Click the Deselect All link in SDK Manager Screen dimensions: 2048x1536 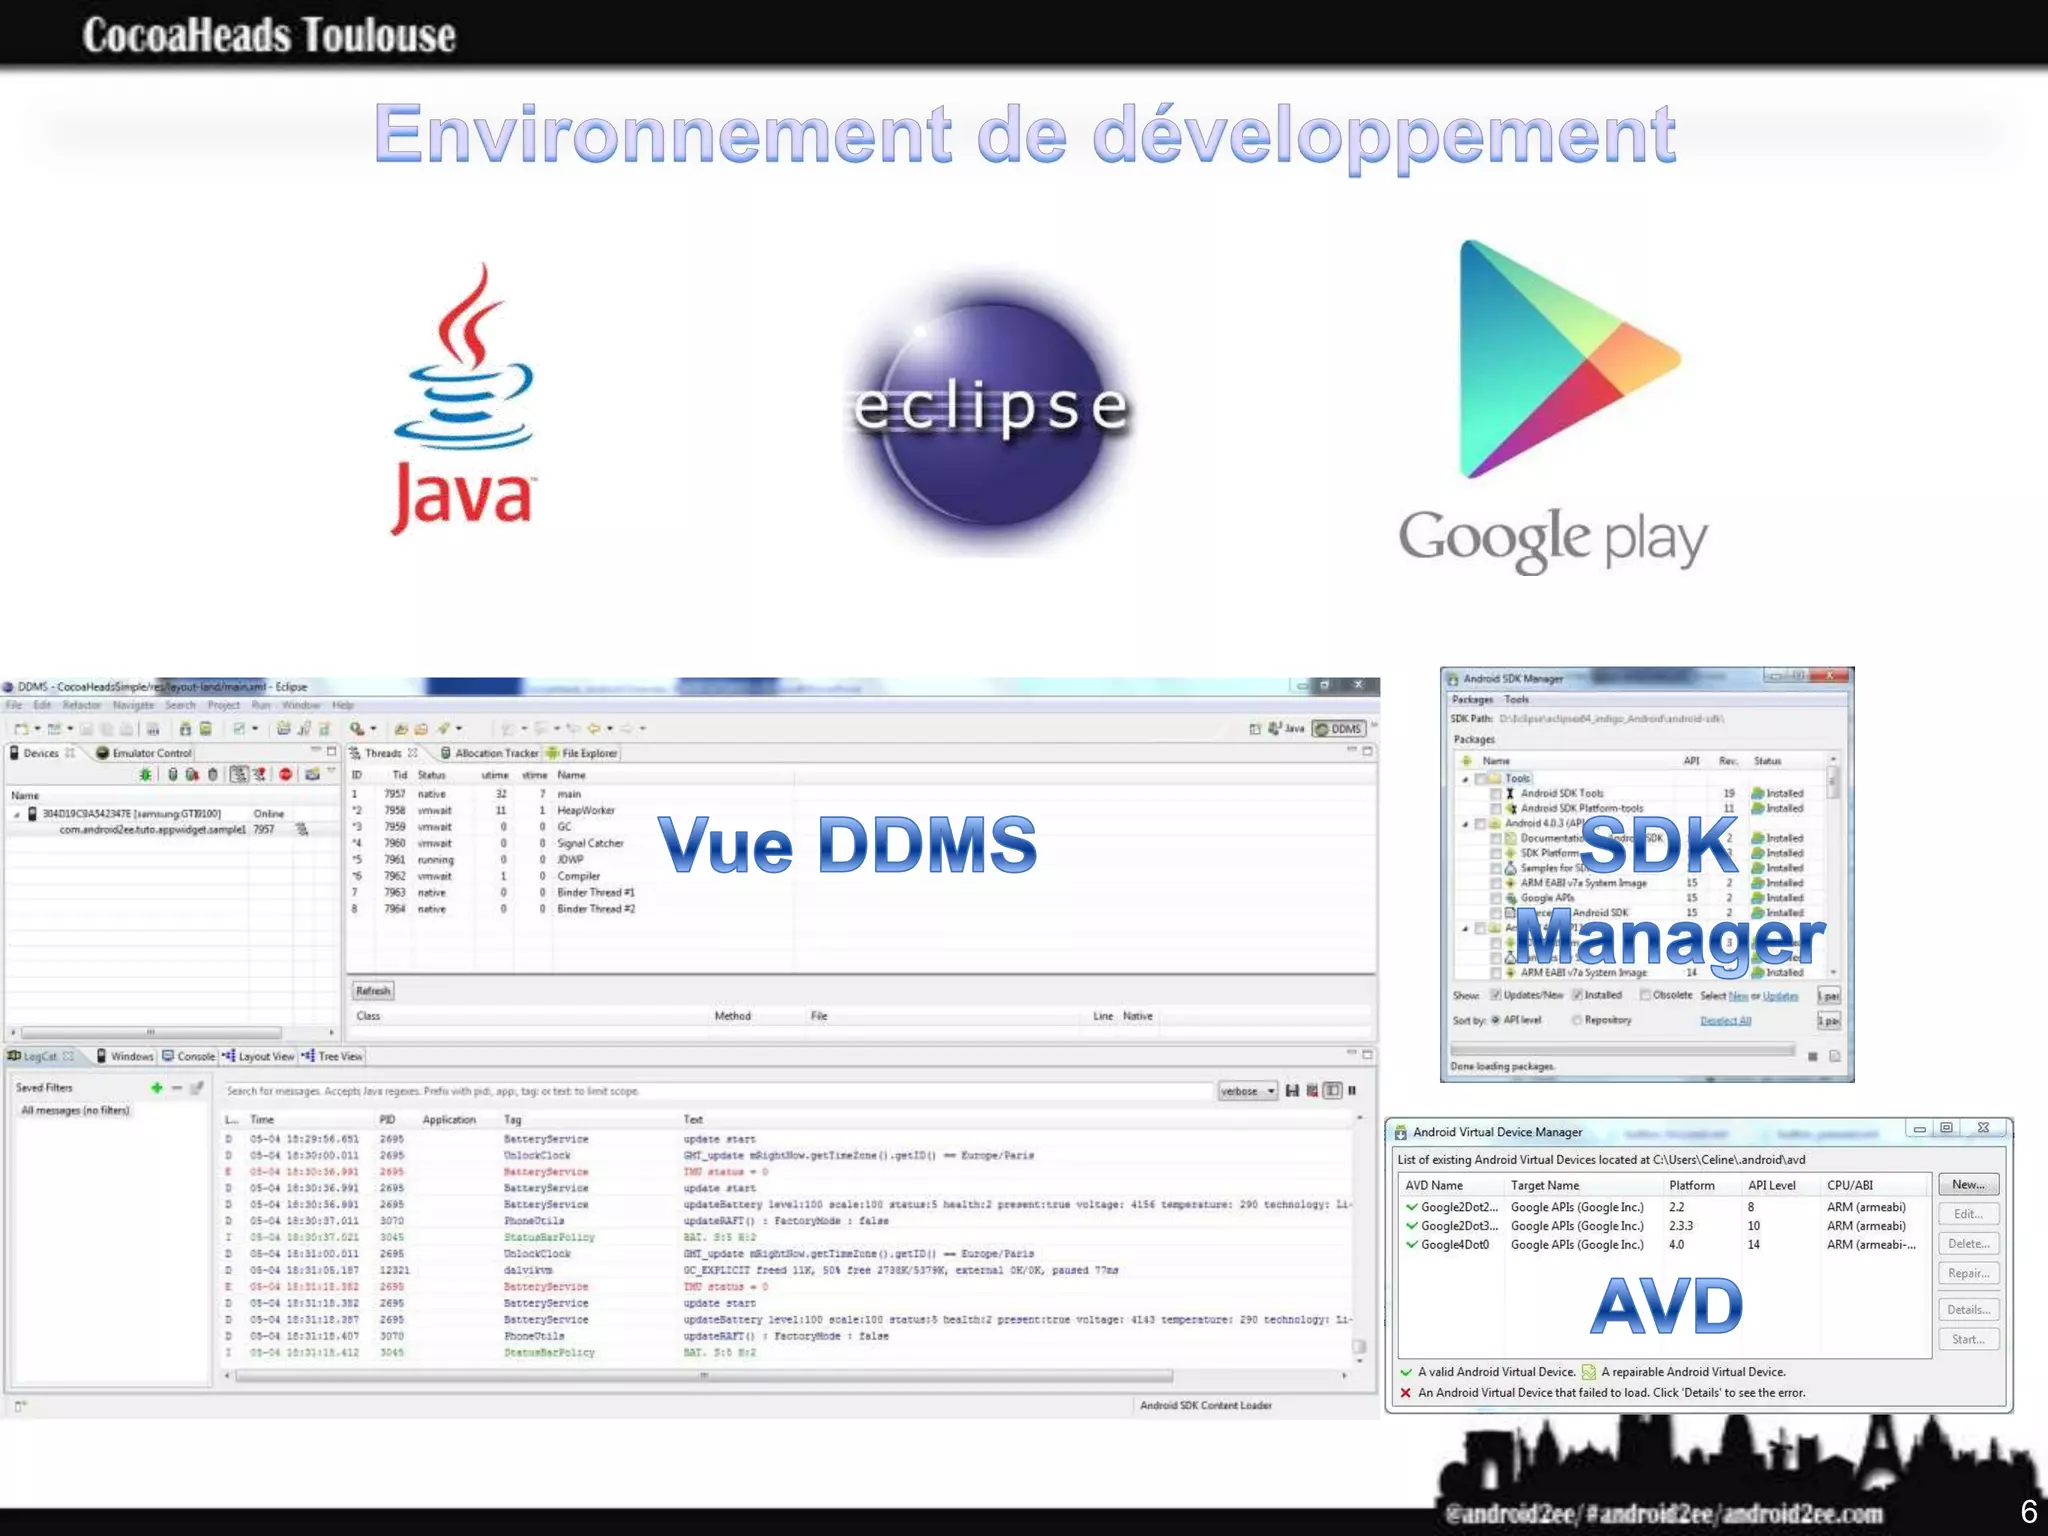[1725, 1020]
